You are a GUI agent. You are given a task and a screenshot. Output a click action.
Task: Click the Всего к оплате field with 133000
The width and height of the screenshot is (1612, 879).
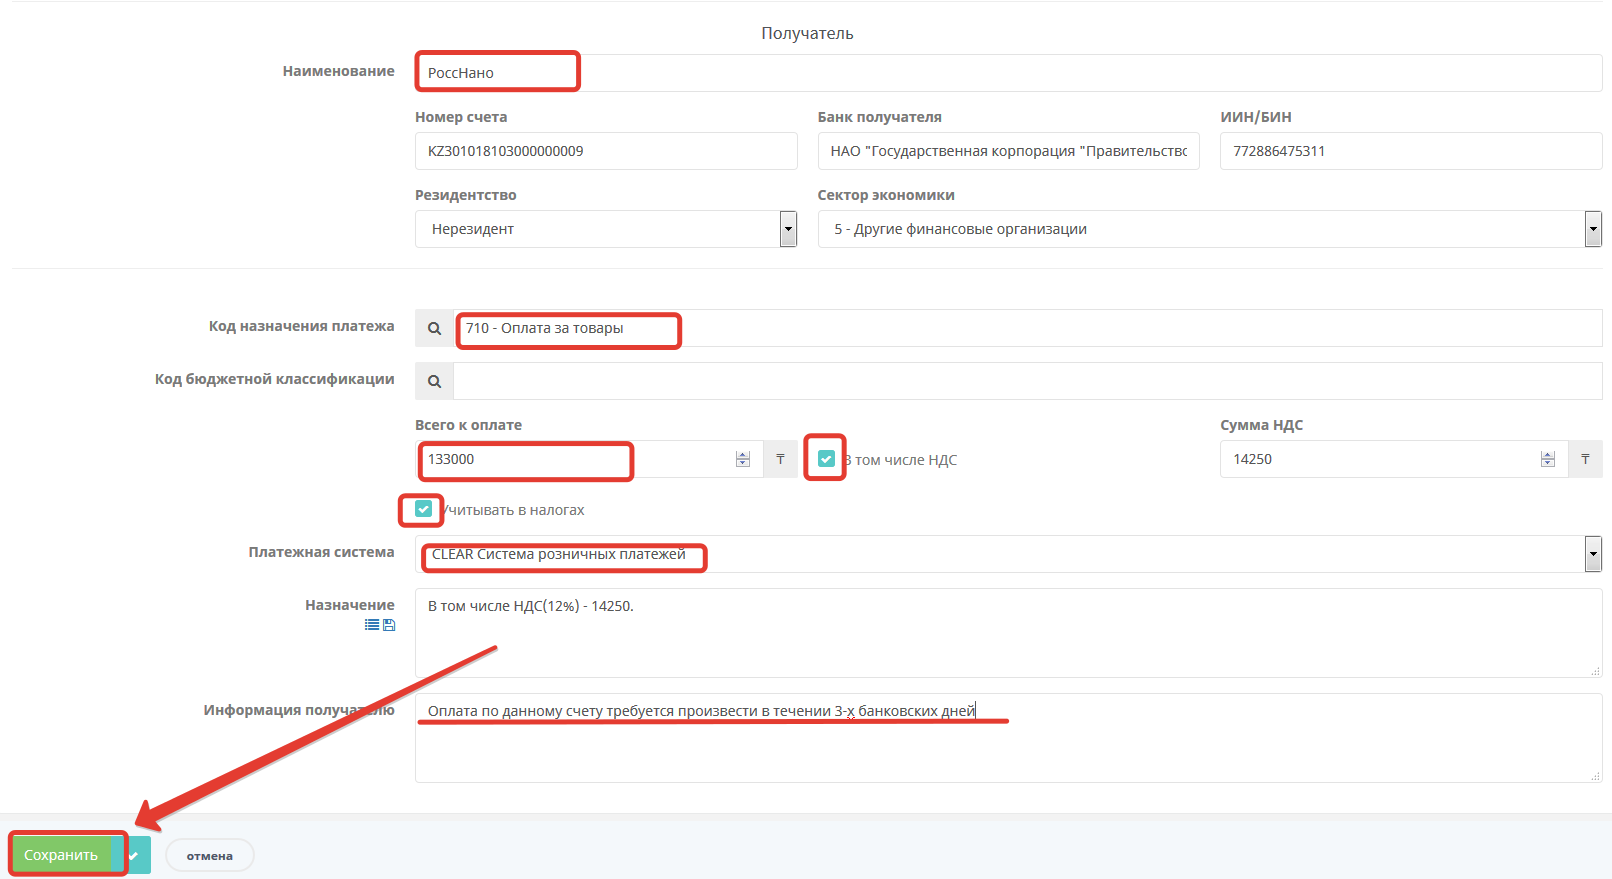point(589,459)
